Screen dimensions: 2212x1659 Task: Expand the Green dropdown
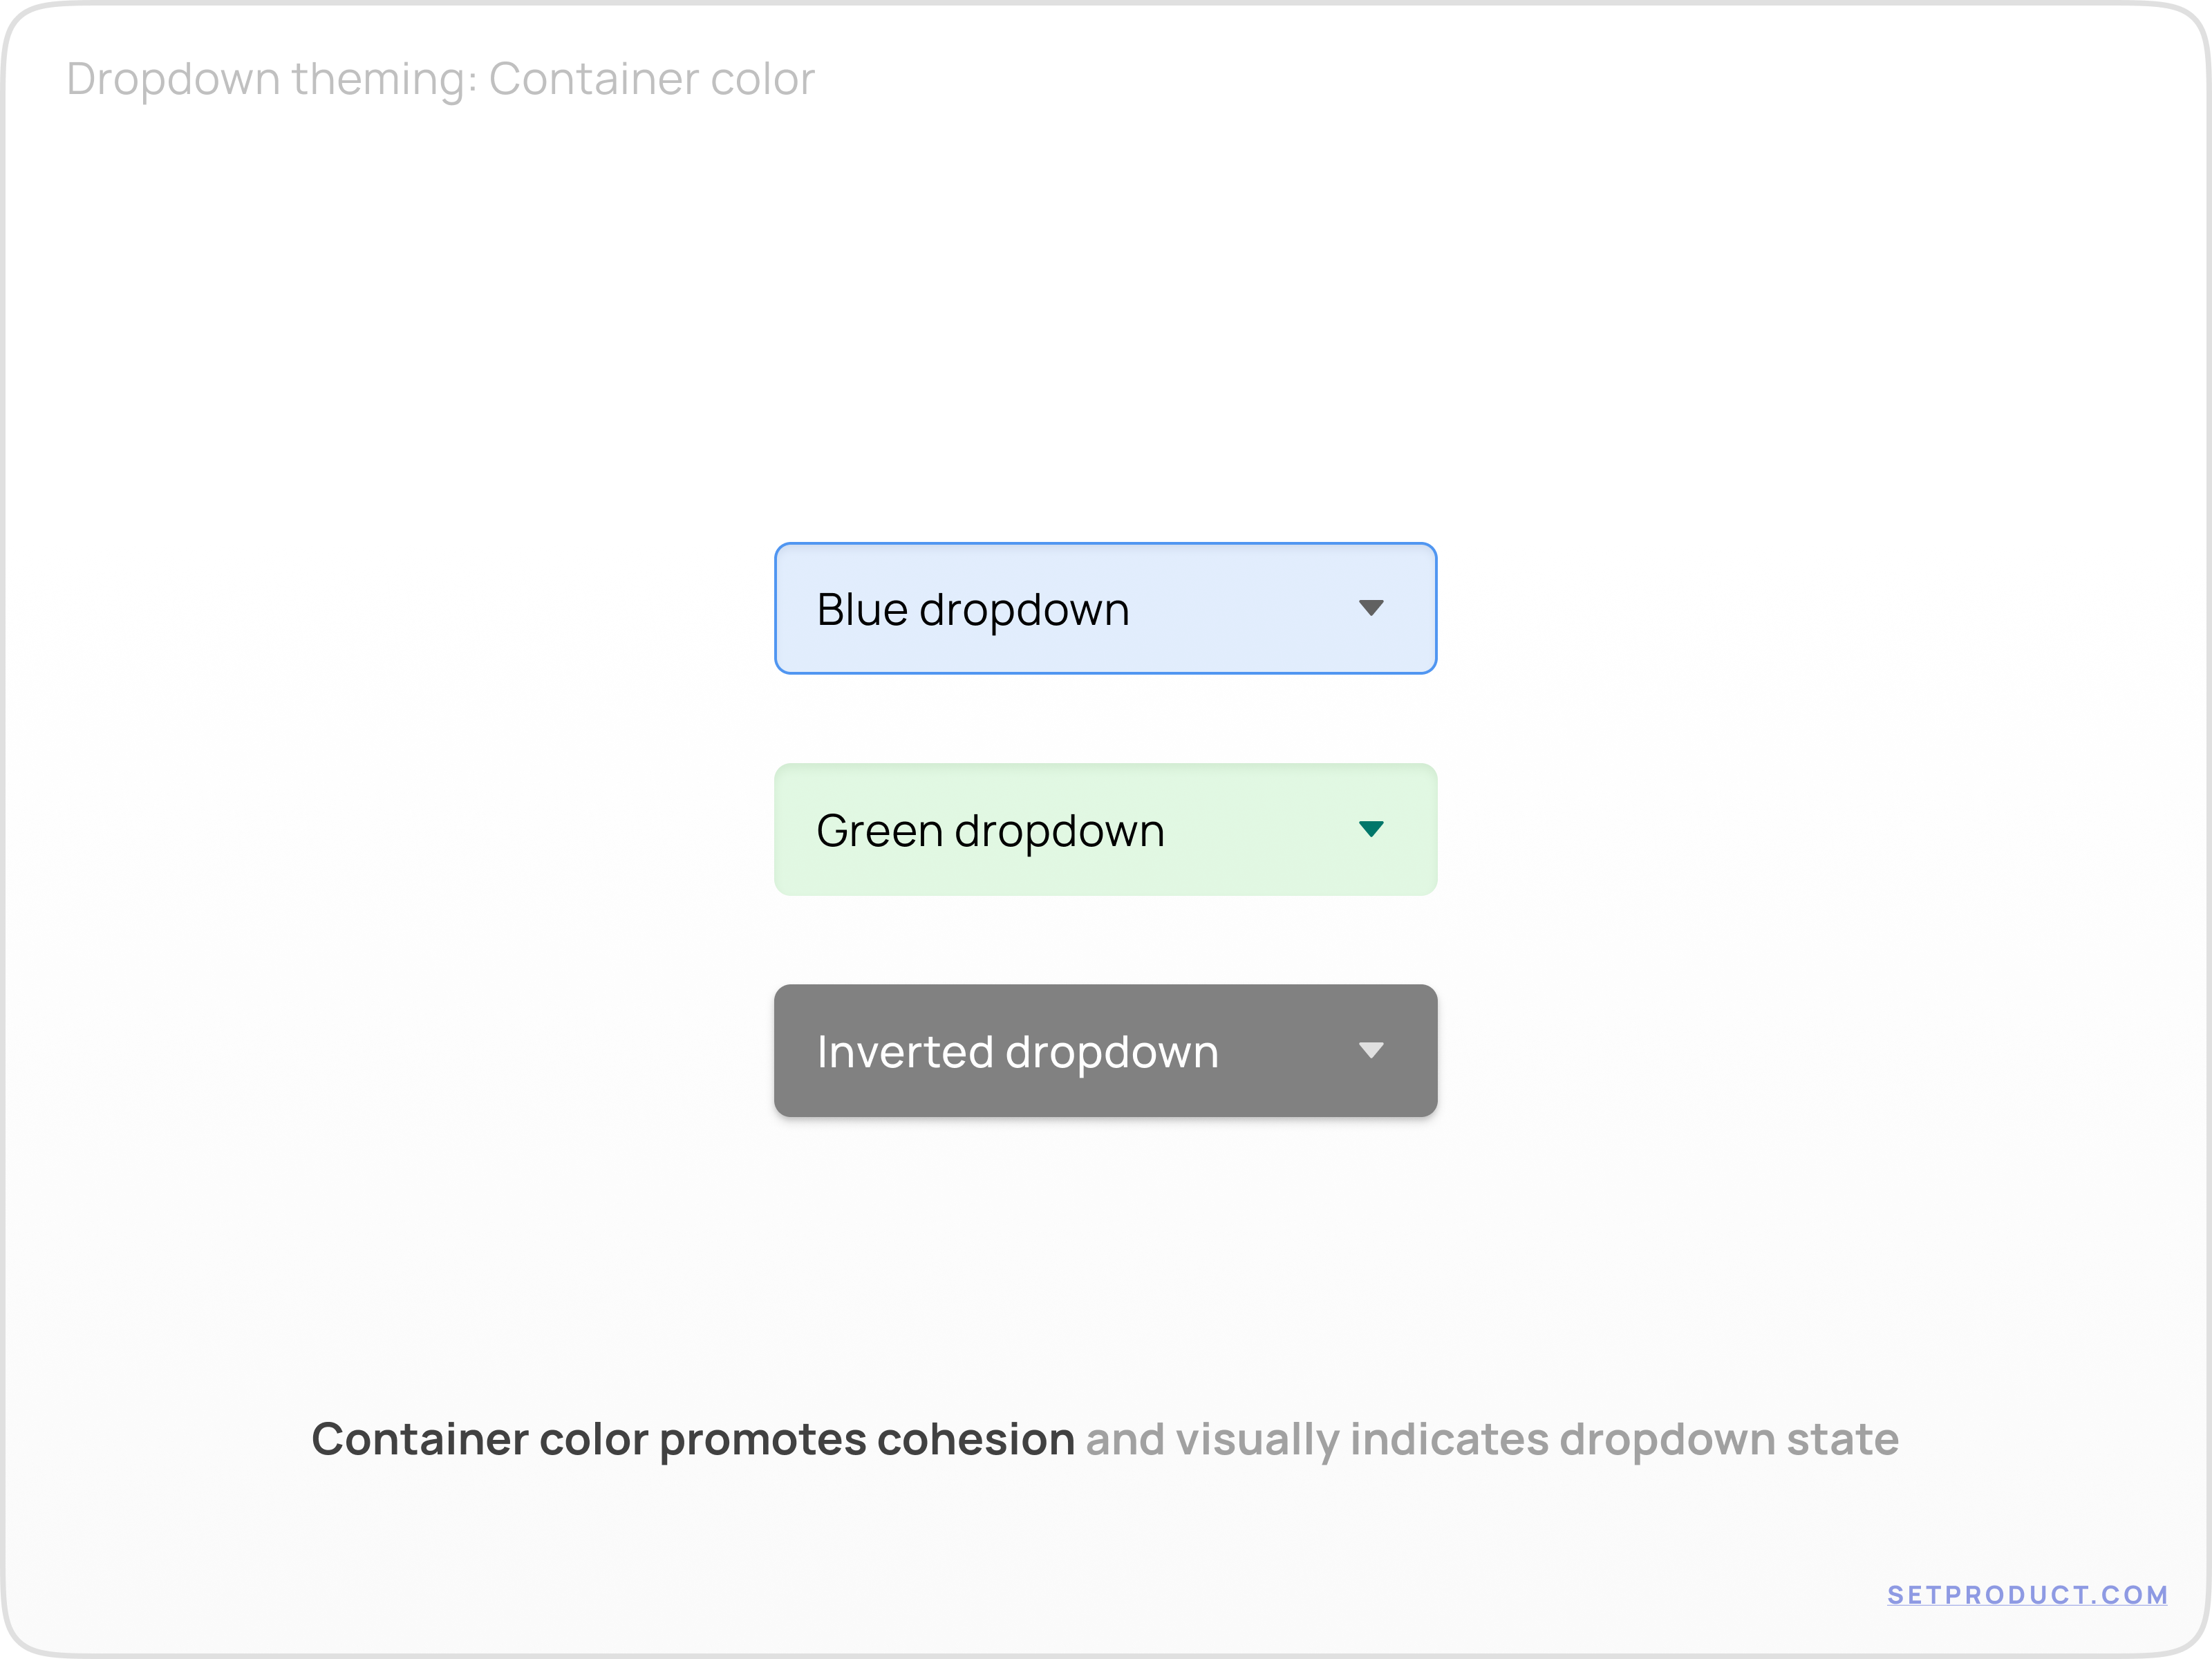[x=1105, y=829]
